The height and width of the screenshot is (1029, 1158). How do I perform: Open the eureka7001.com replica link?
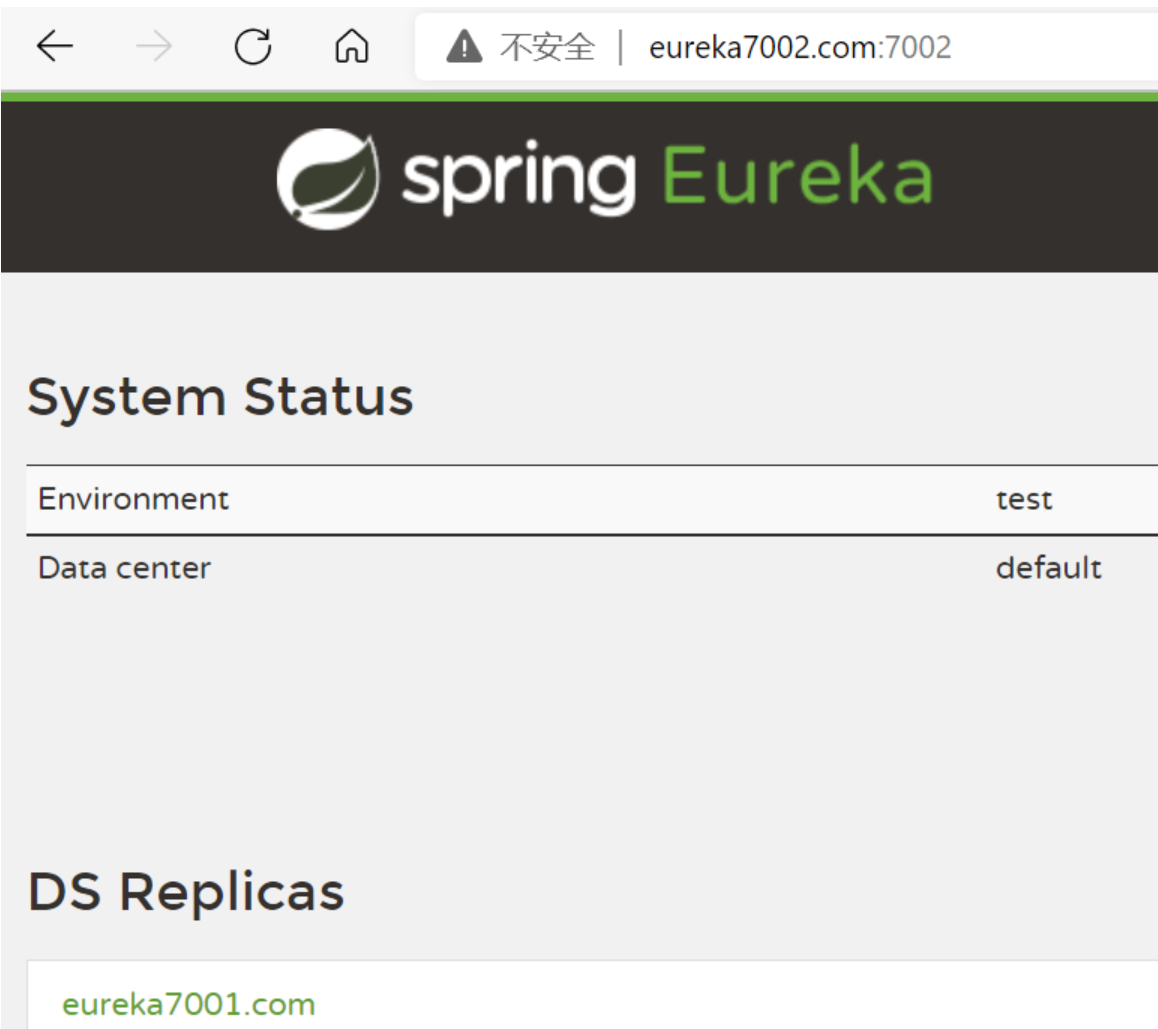point(188,1005)
